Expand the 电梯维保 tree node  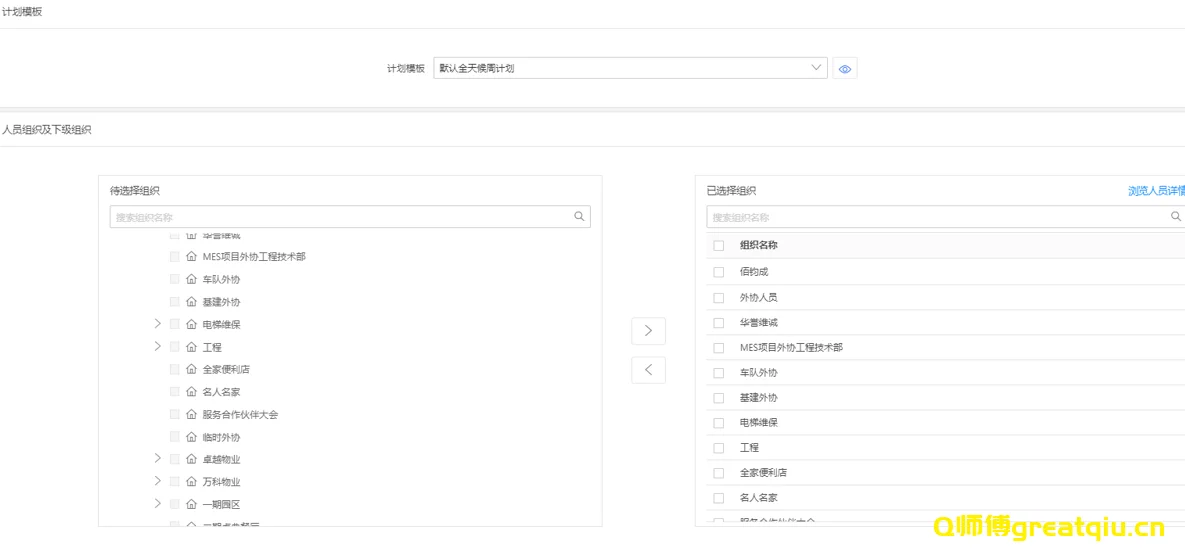[157, 324]
